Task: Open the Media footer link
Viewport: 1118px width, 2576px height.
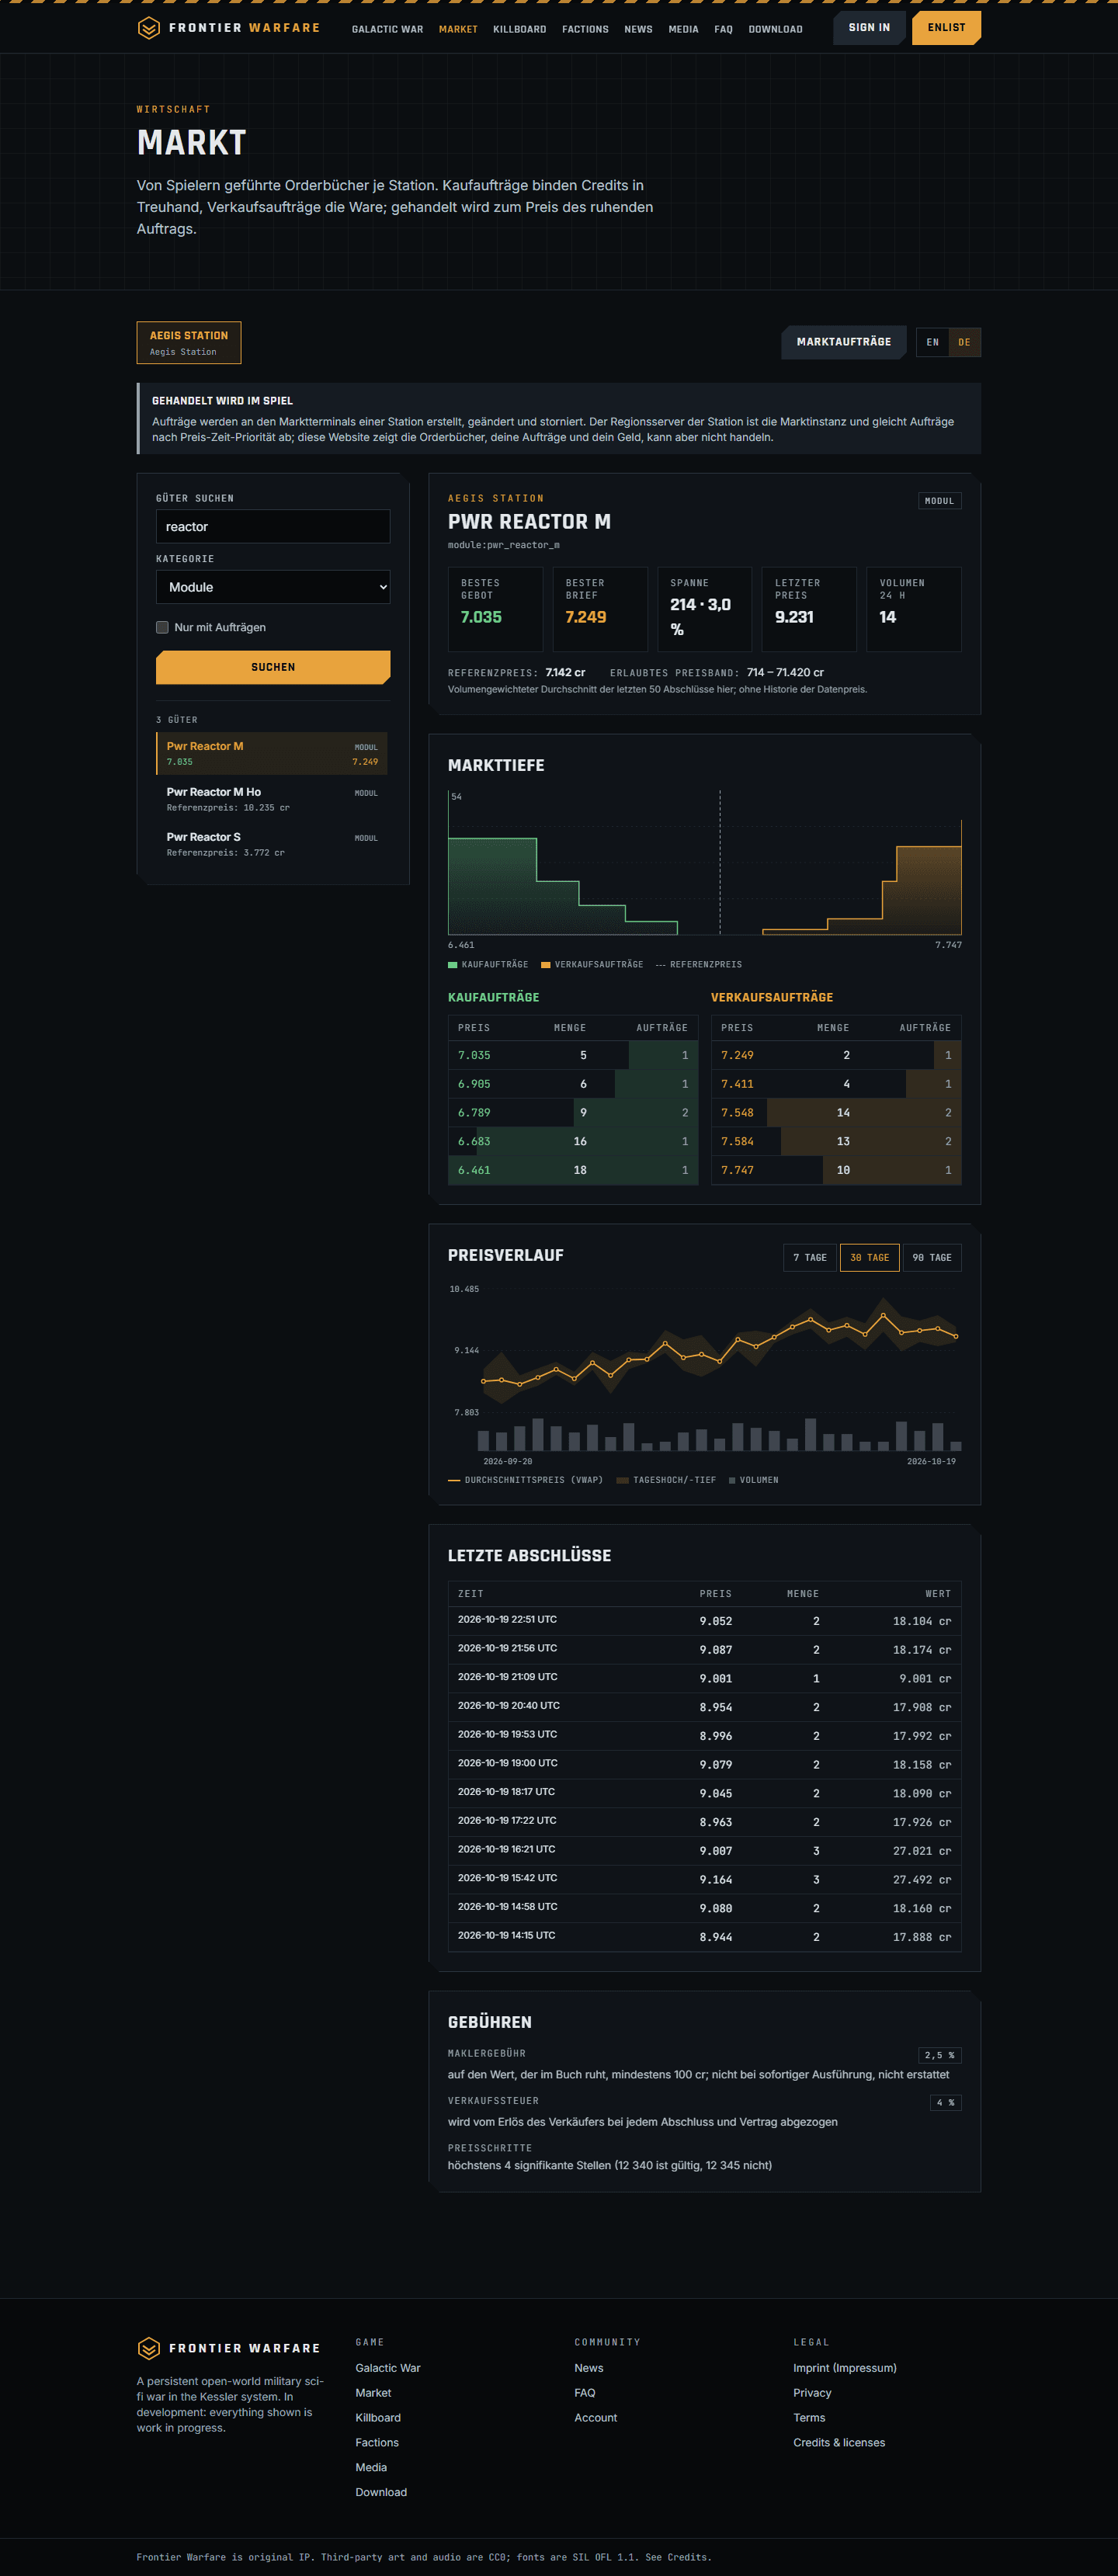Action: click(371, 2468)
